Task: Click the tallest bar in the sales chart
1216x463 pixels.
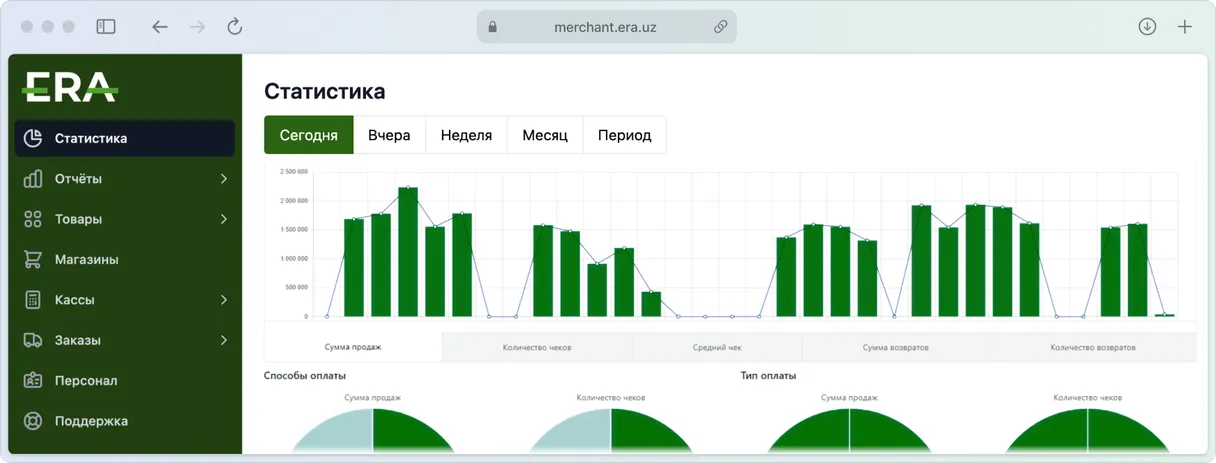Action: [x=407, y=252]
